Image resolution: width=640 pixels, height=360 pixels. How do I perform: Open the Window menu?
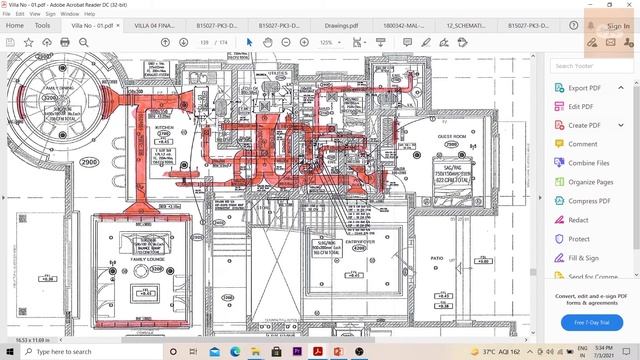tap(70, 14)
